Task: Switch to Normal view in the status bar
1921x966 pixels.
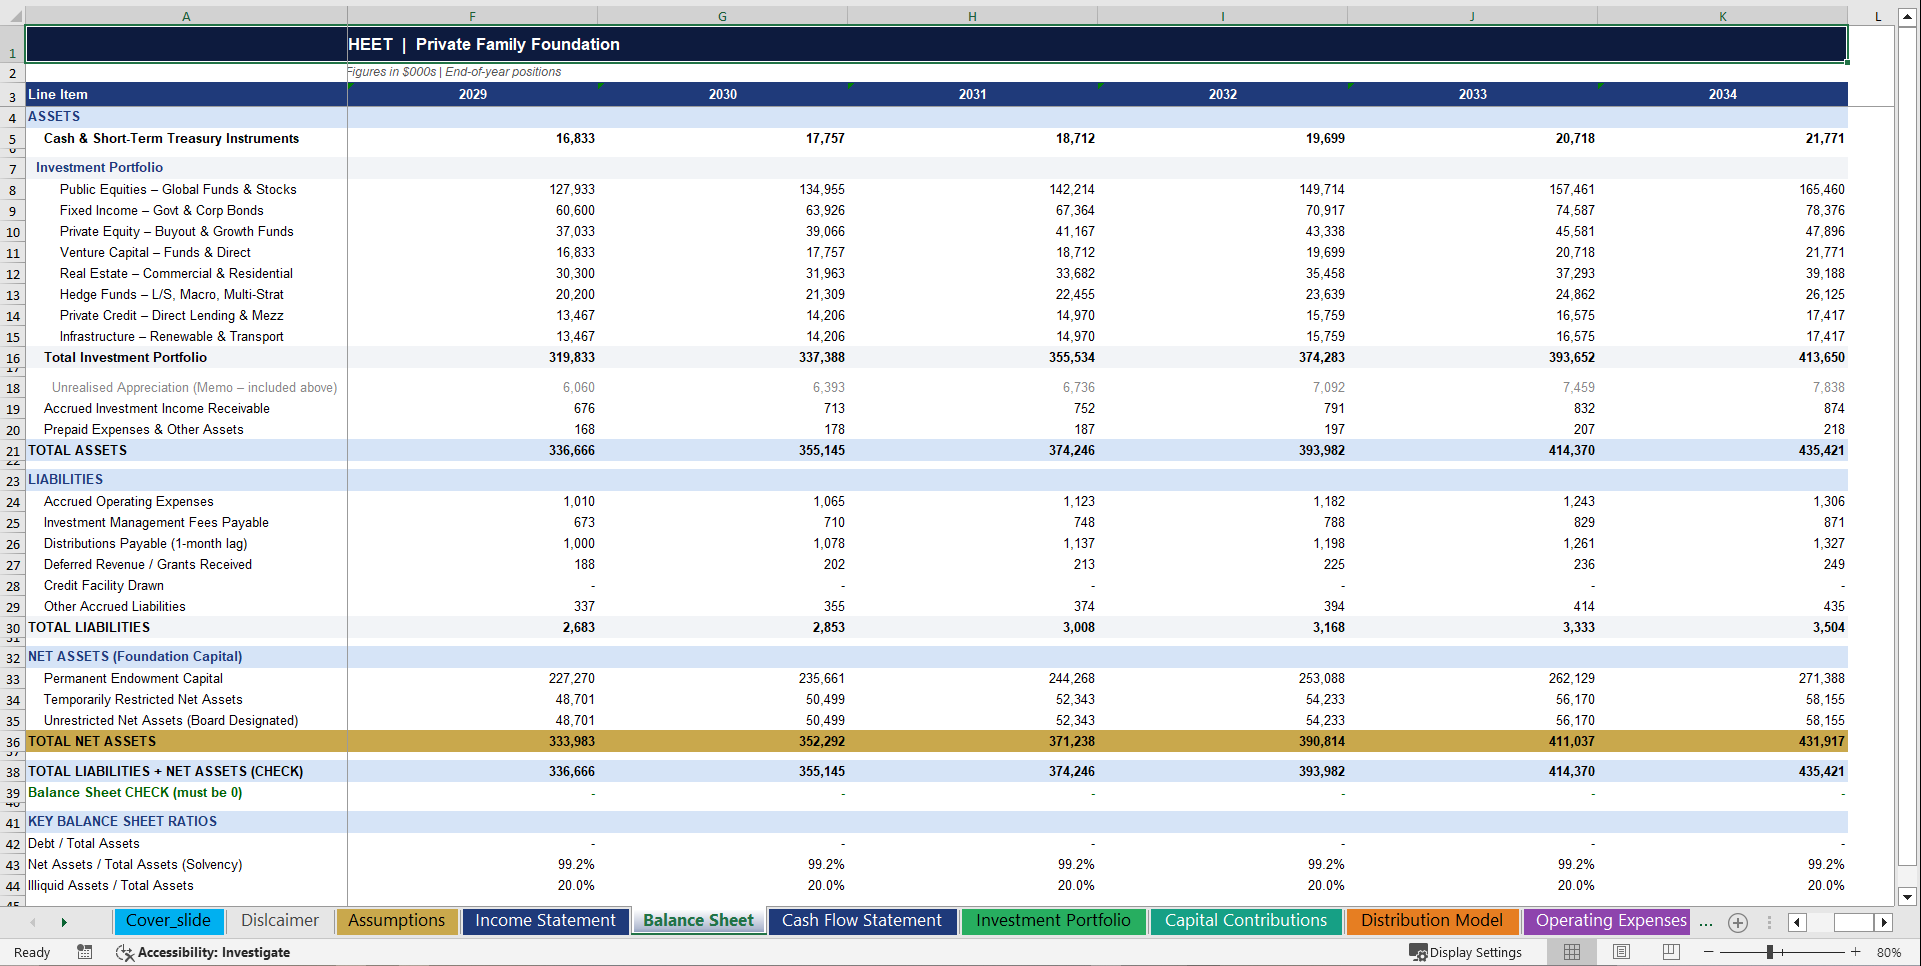Action: [1572, 952]
